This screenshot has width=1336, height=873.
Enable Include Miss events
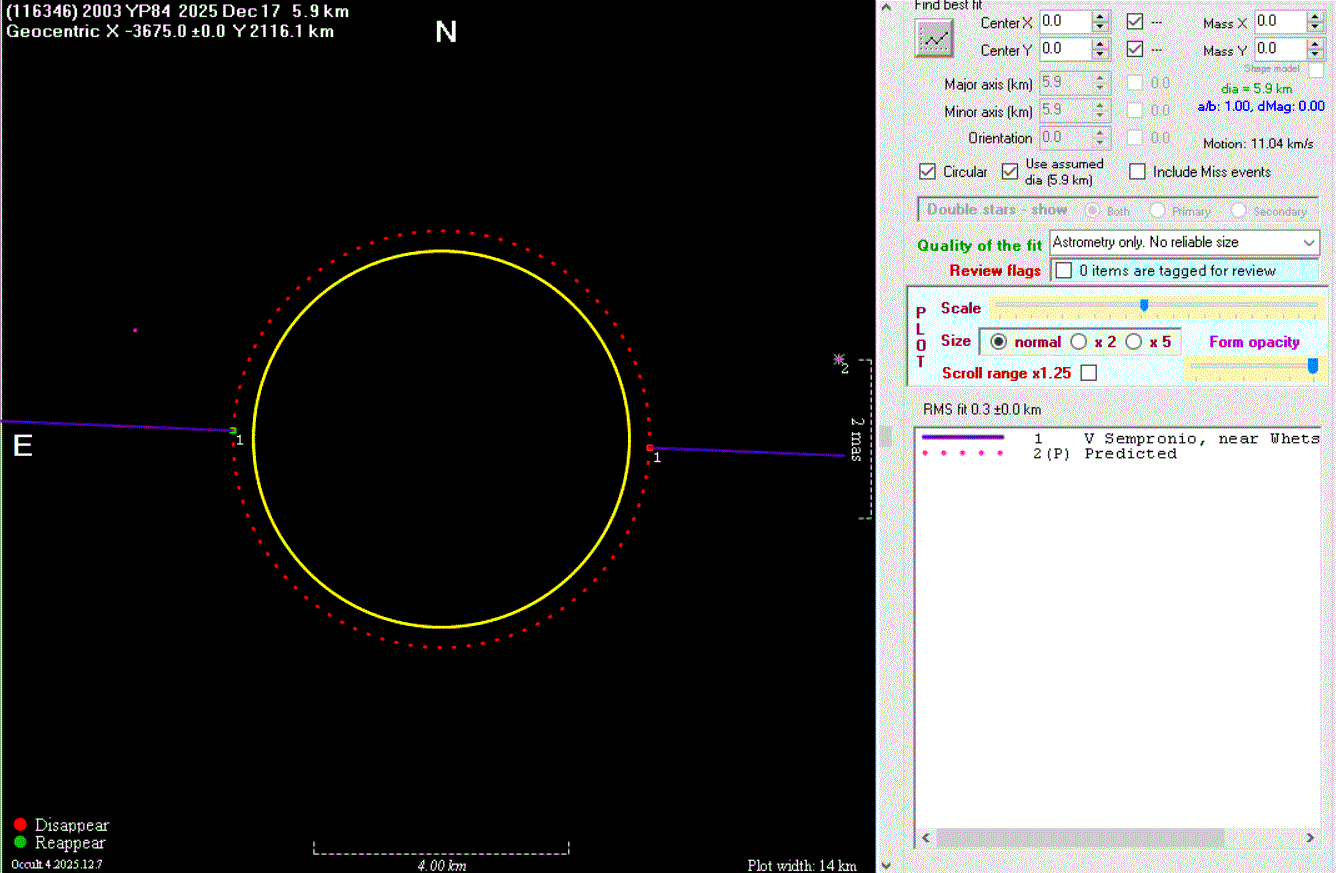(x=1137, y=172)
